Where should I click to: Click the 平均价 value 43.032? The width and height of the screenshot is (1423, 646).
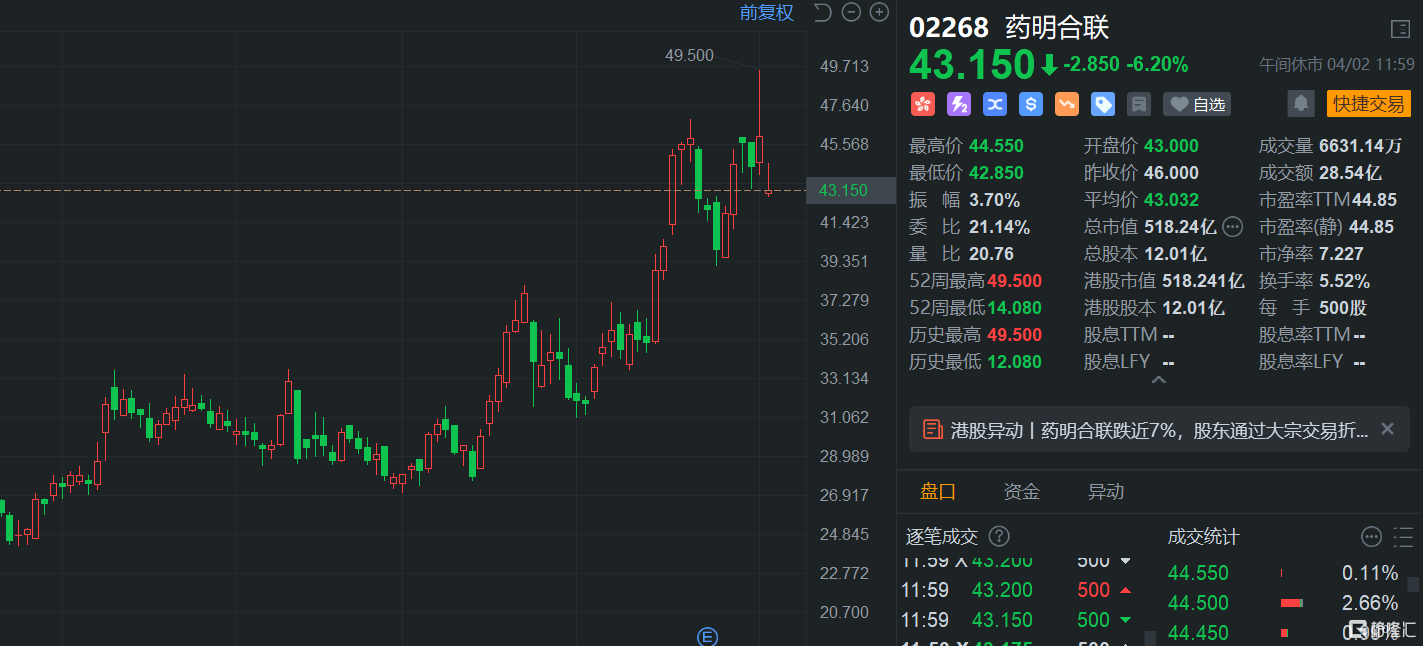pos(1171,200)
